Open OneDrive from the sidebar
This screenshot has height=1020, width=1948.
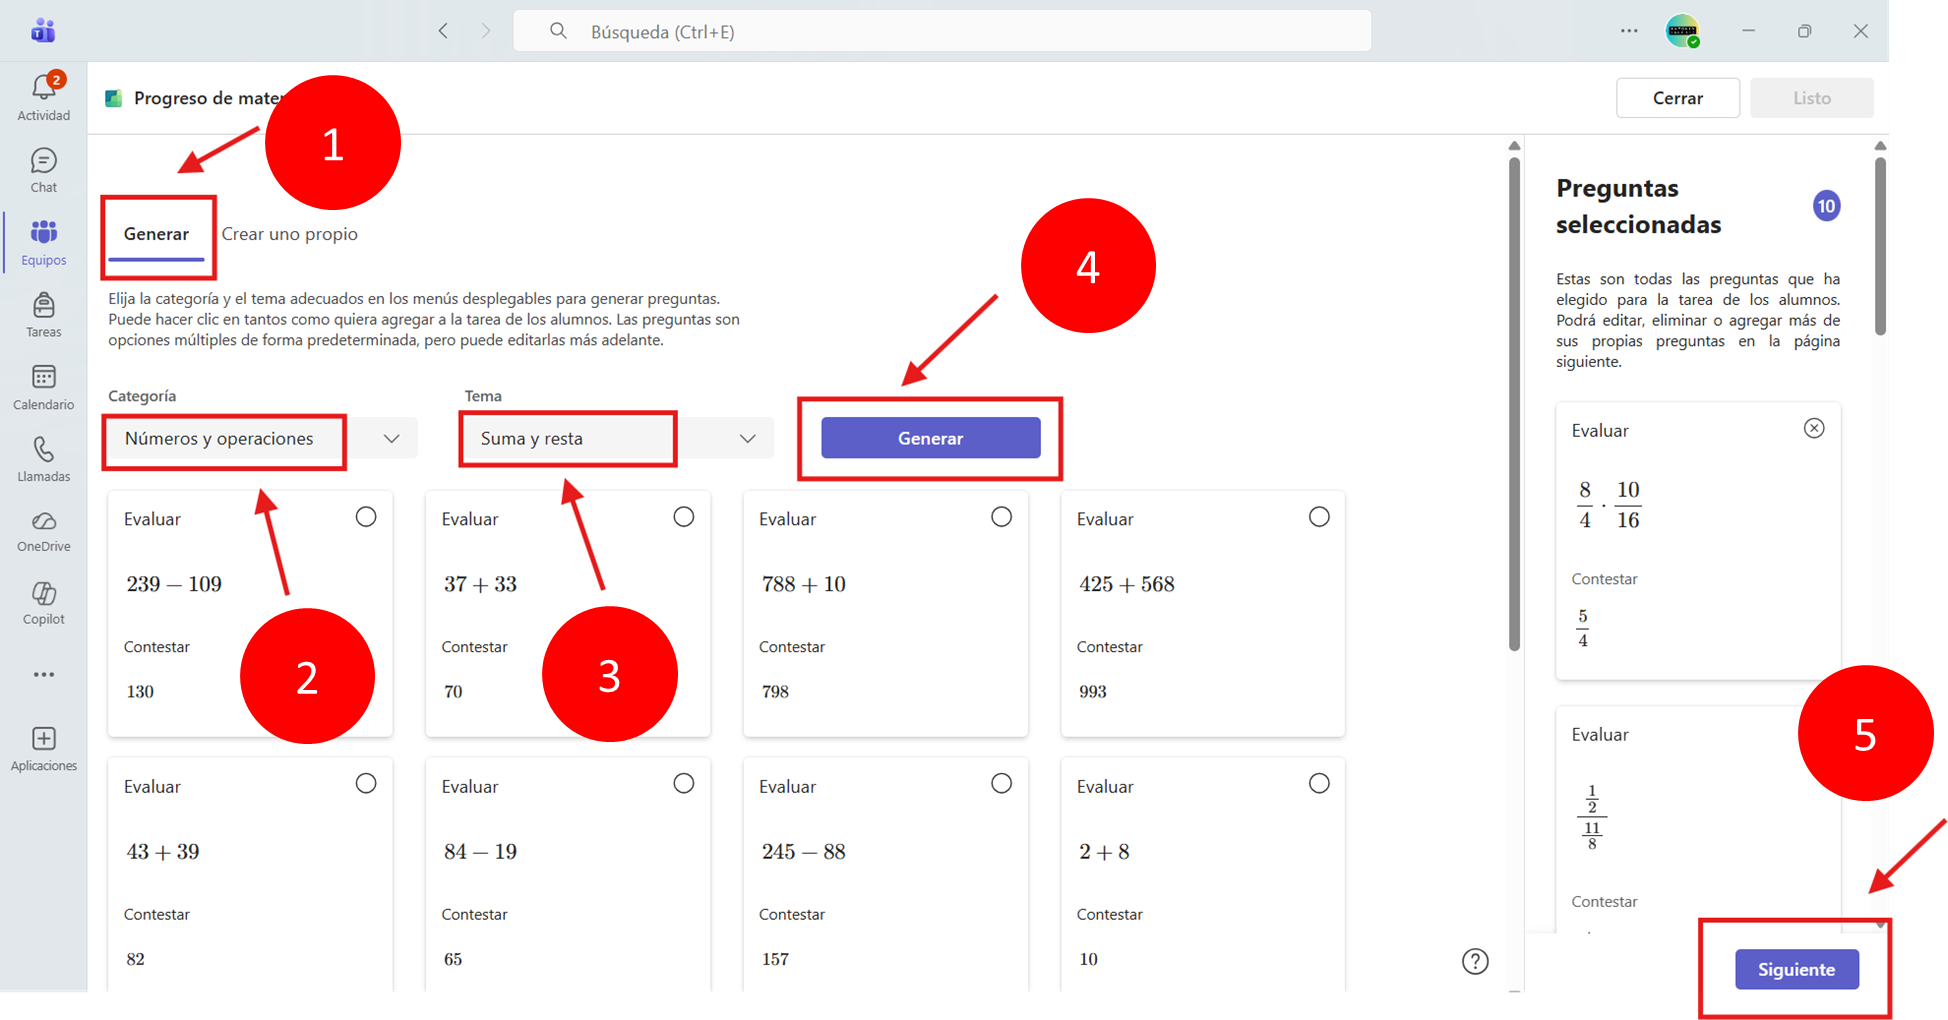[x=43, y=531]
